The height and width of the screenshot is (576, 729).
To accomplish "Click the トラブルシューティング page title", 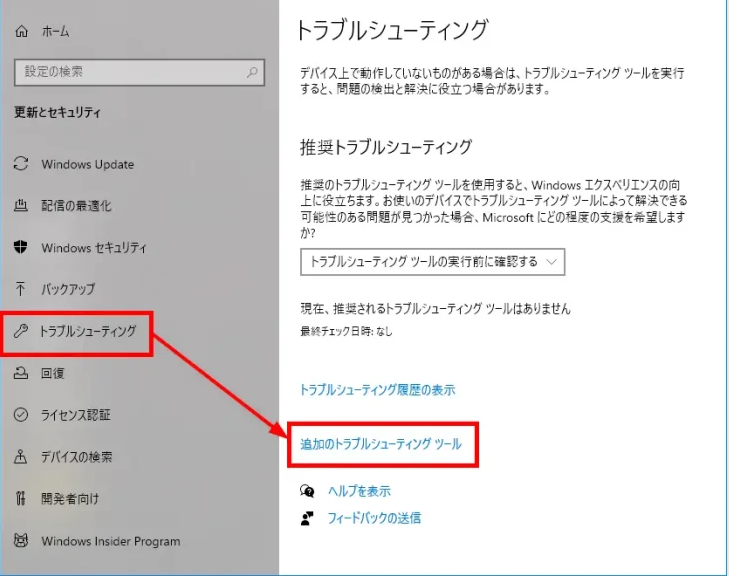I will point(392,31).
